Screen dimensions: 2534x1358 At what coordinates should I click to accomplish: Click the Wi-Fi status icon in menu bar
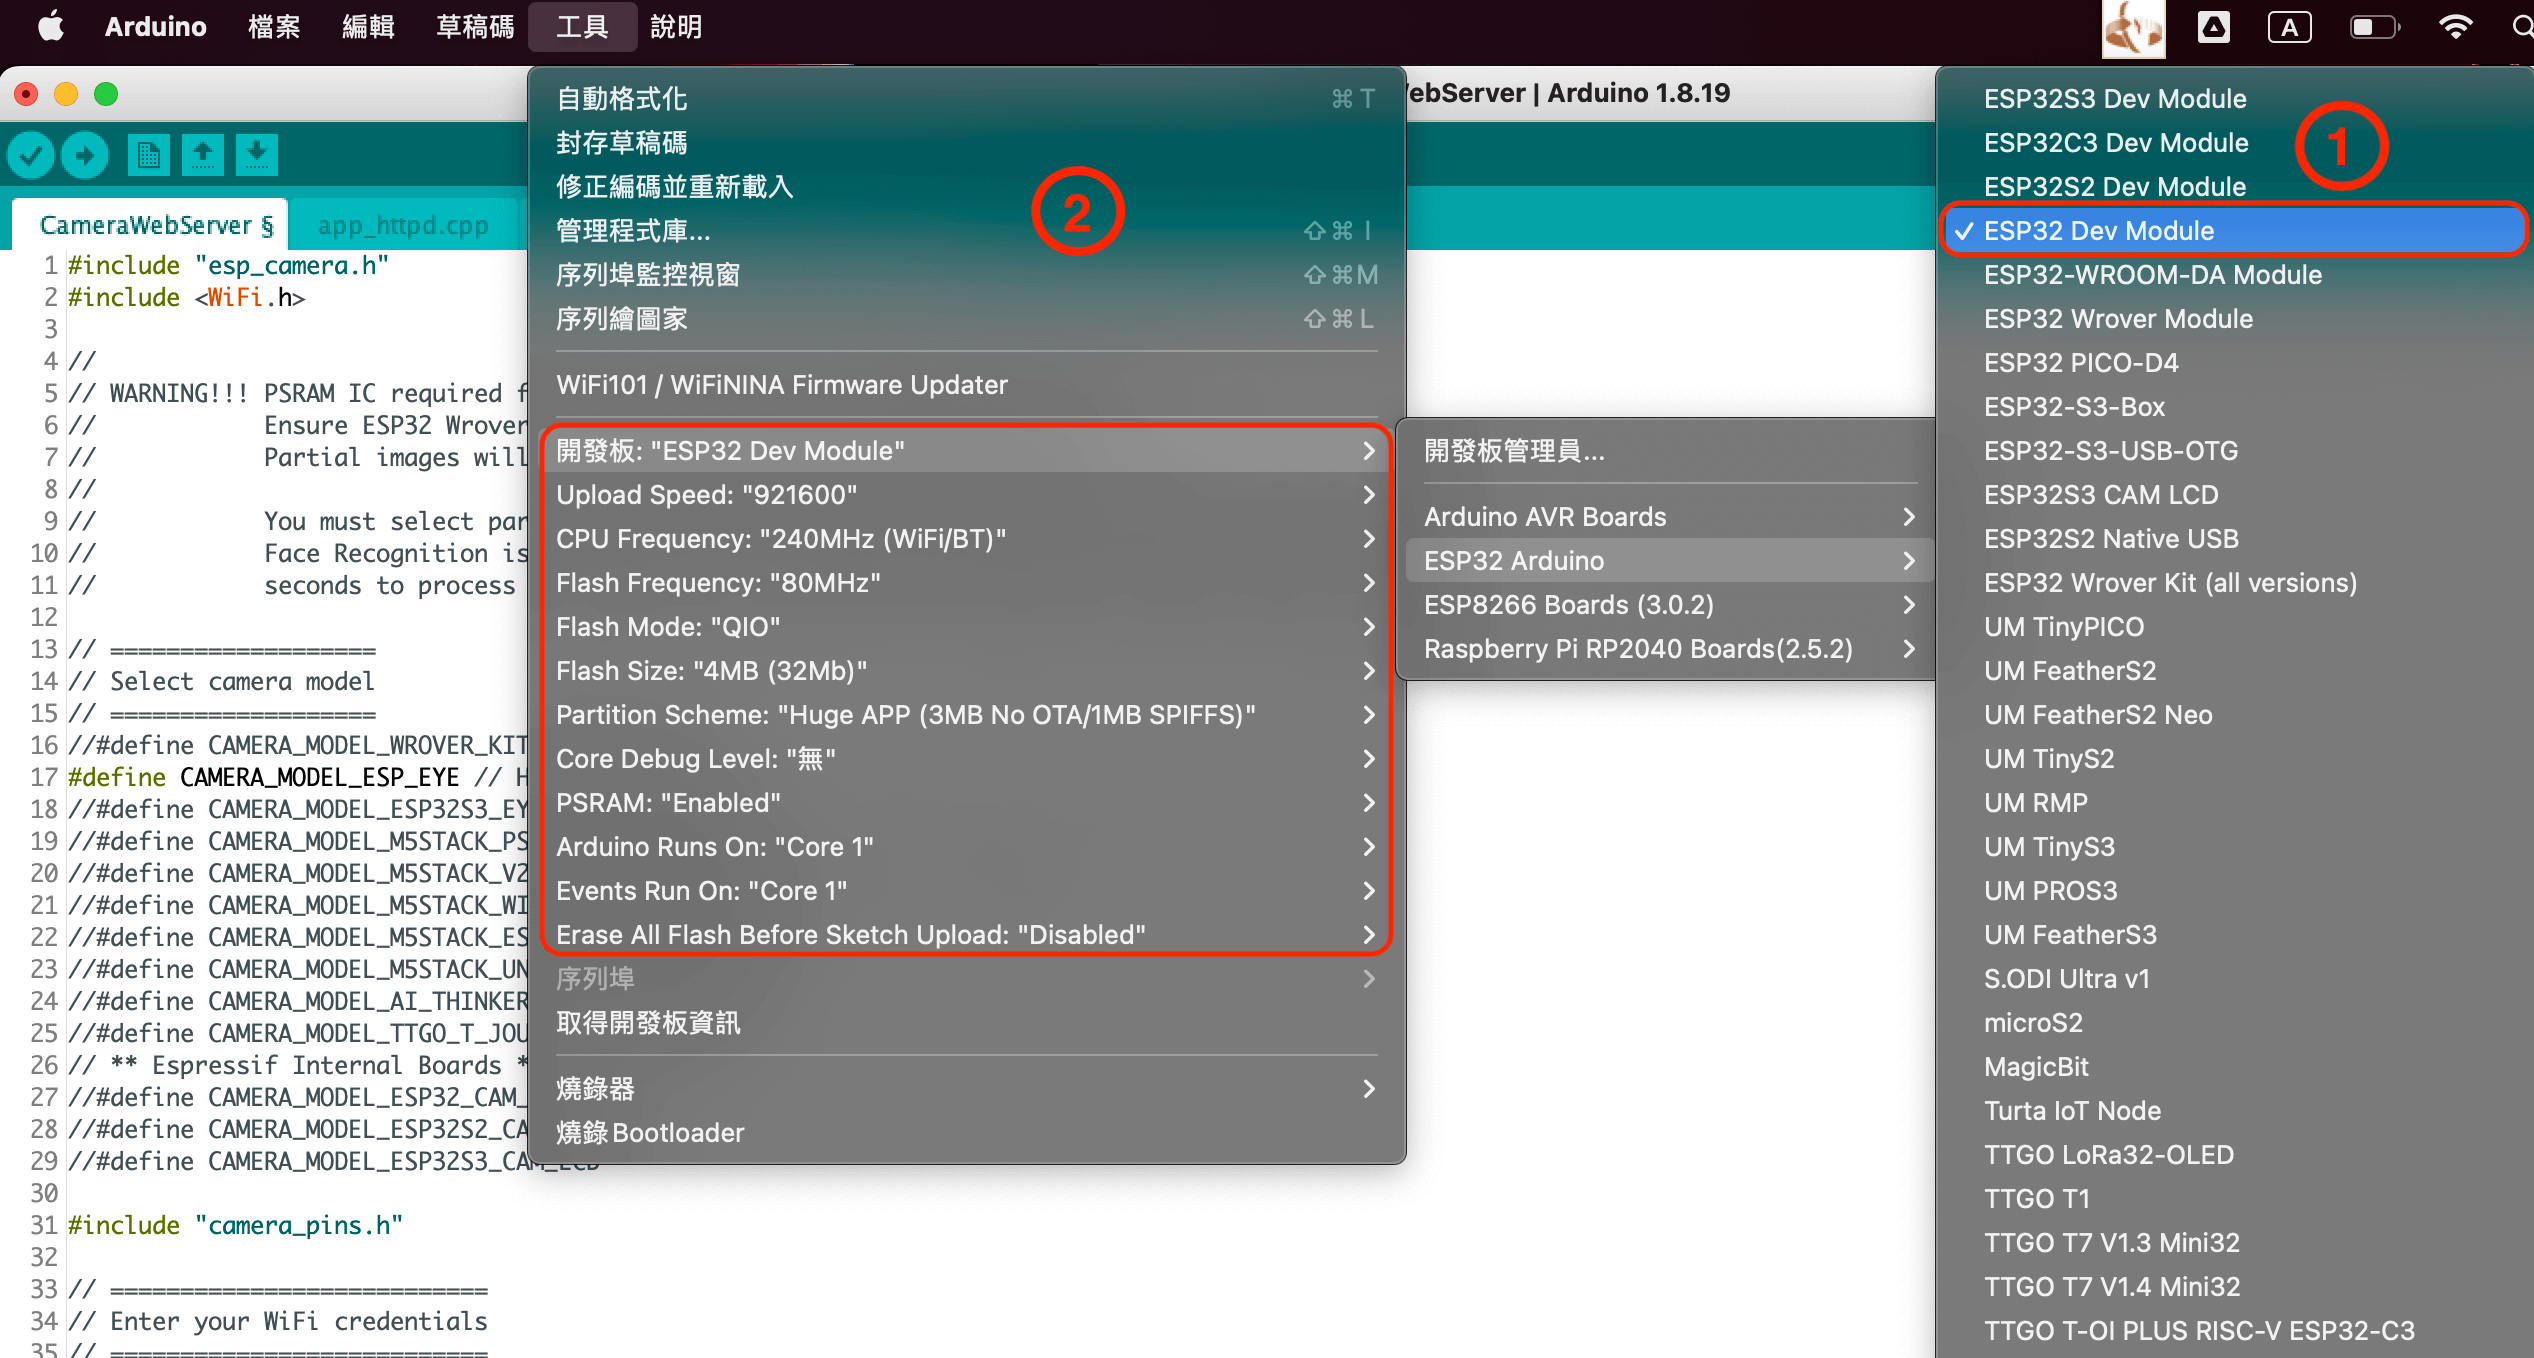tap(2455, 27)
